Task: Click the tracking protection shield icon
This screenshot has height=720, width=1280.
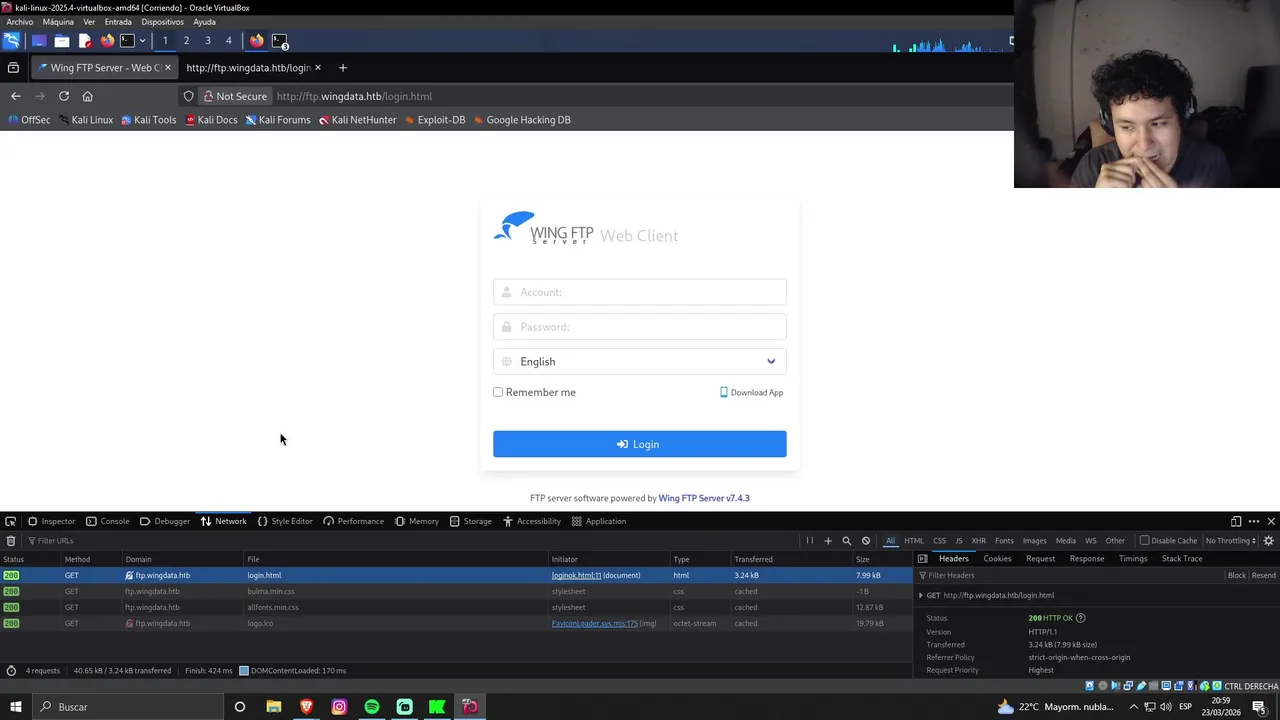Action: (x=188, y=96)
